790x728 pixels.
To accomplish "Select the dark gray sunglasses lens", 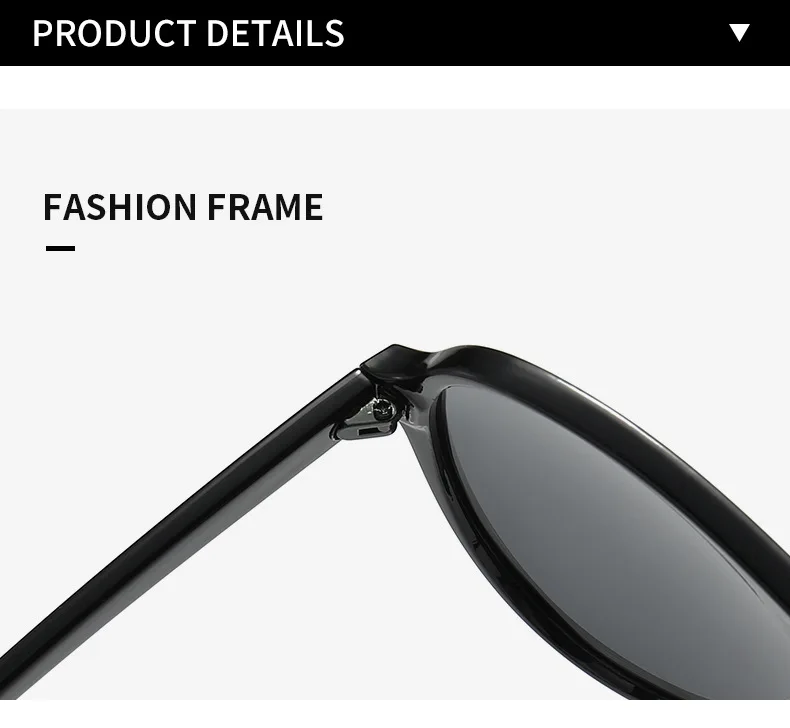I will (x=605, y=529).
